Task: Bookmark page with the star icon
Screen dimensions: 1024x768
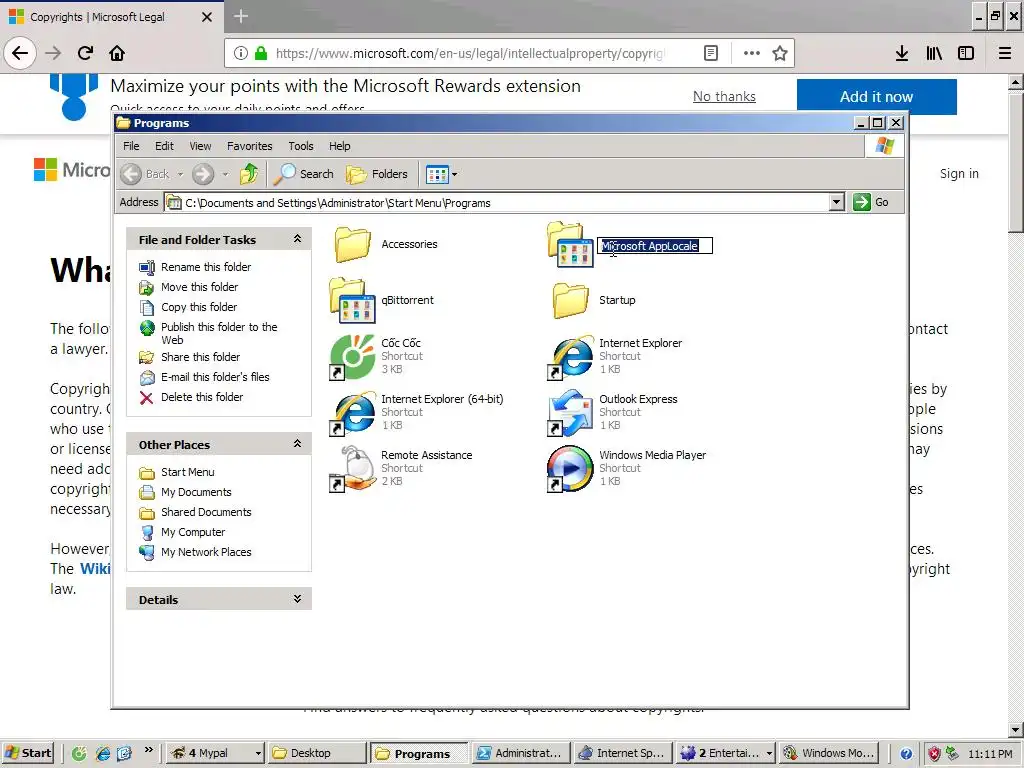Action: pyautogui.click(x=780, y=53)
